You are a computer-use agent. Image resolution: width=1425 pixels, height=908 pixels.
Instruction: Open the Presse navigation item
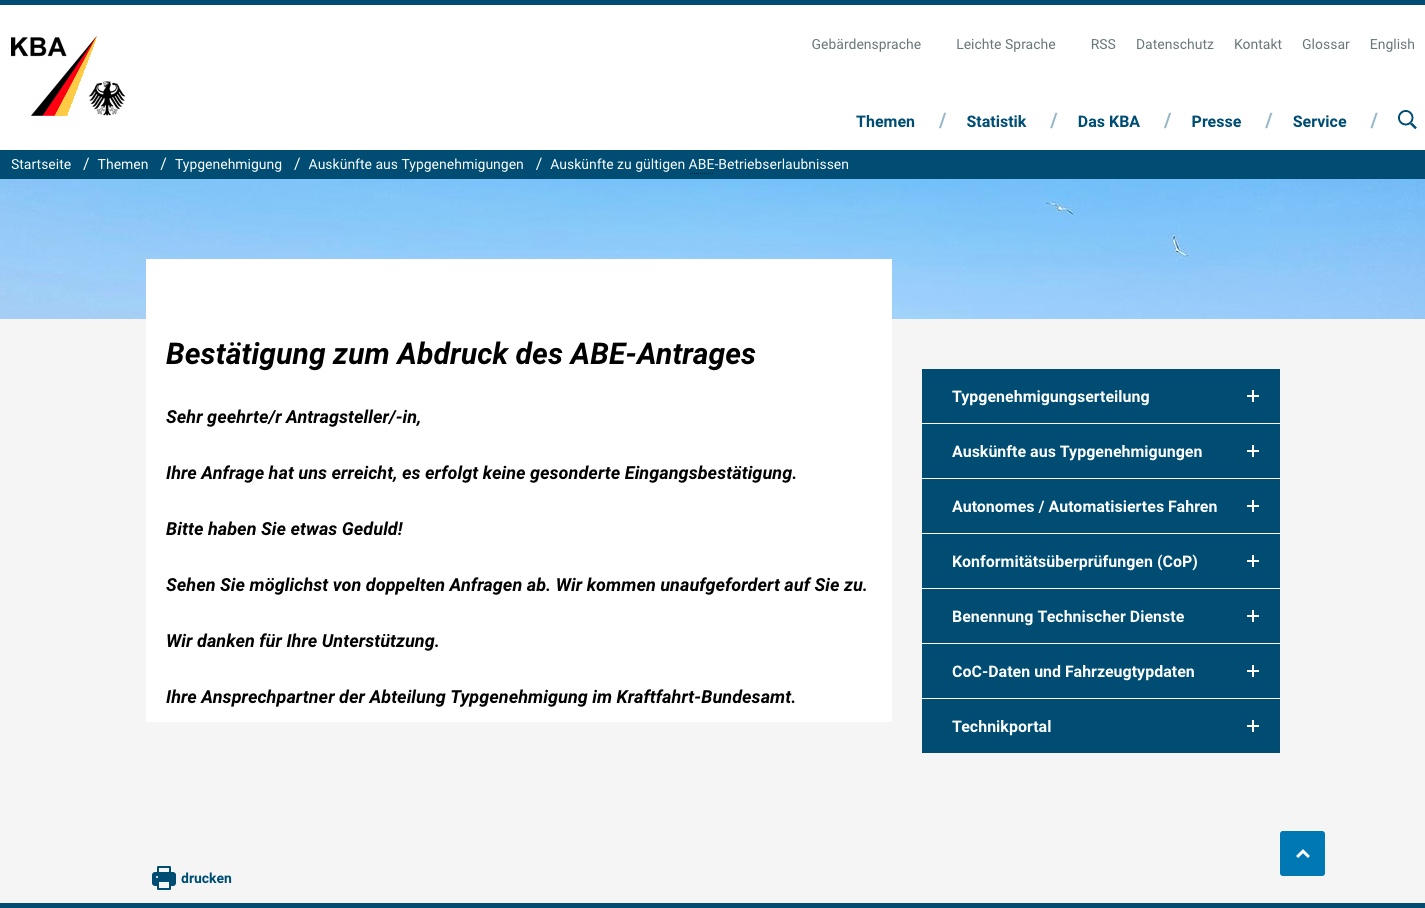click(x=1216, y=121)
